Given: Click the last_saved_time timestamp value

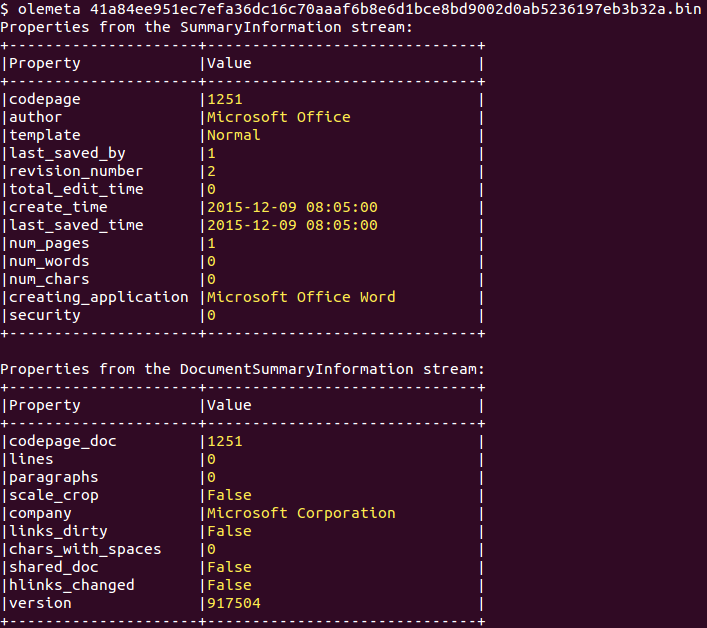Looking at the screenshot, I should (x=292, y=225).
